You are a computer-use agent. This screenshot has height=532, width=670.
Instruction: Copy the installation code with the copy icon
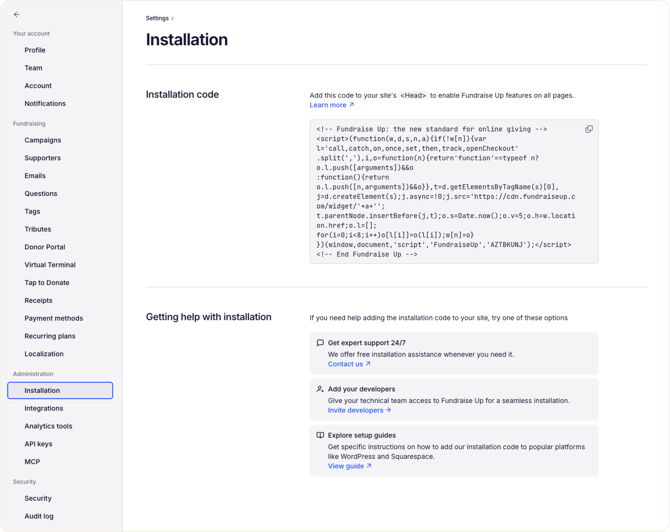[589, 129]
